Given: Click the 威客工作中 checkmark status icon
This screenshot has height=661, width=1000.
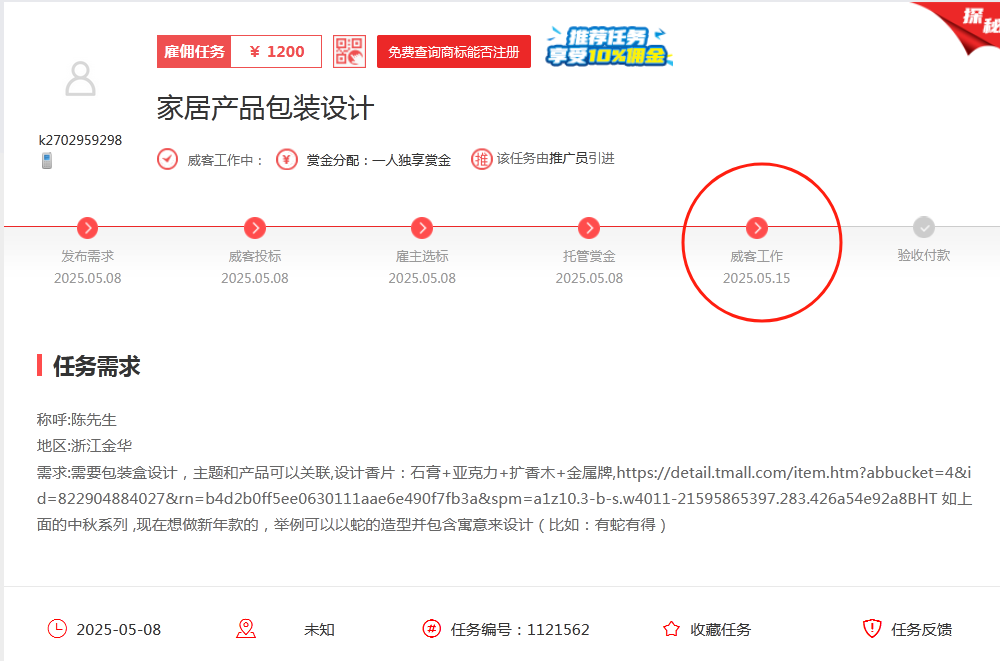Looking at the screenshot, I should coord(167,160).
